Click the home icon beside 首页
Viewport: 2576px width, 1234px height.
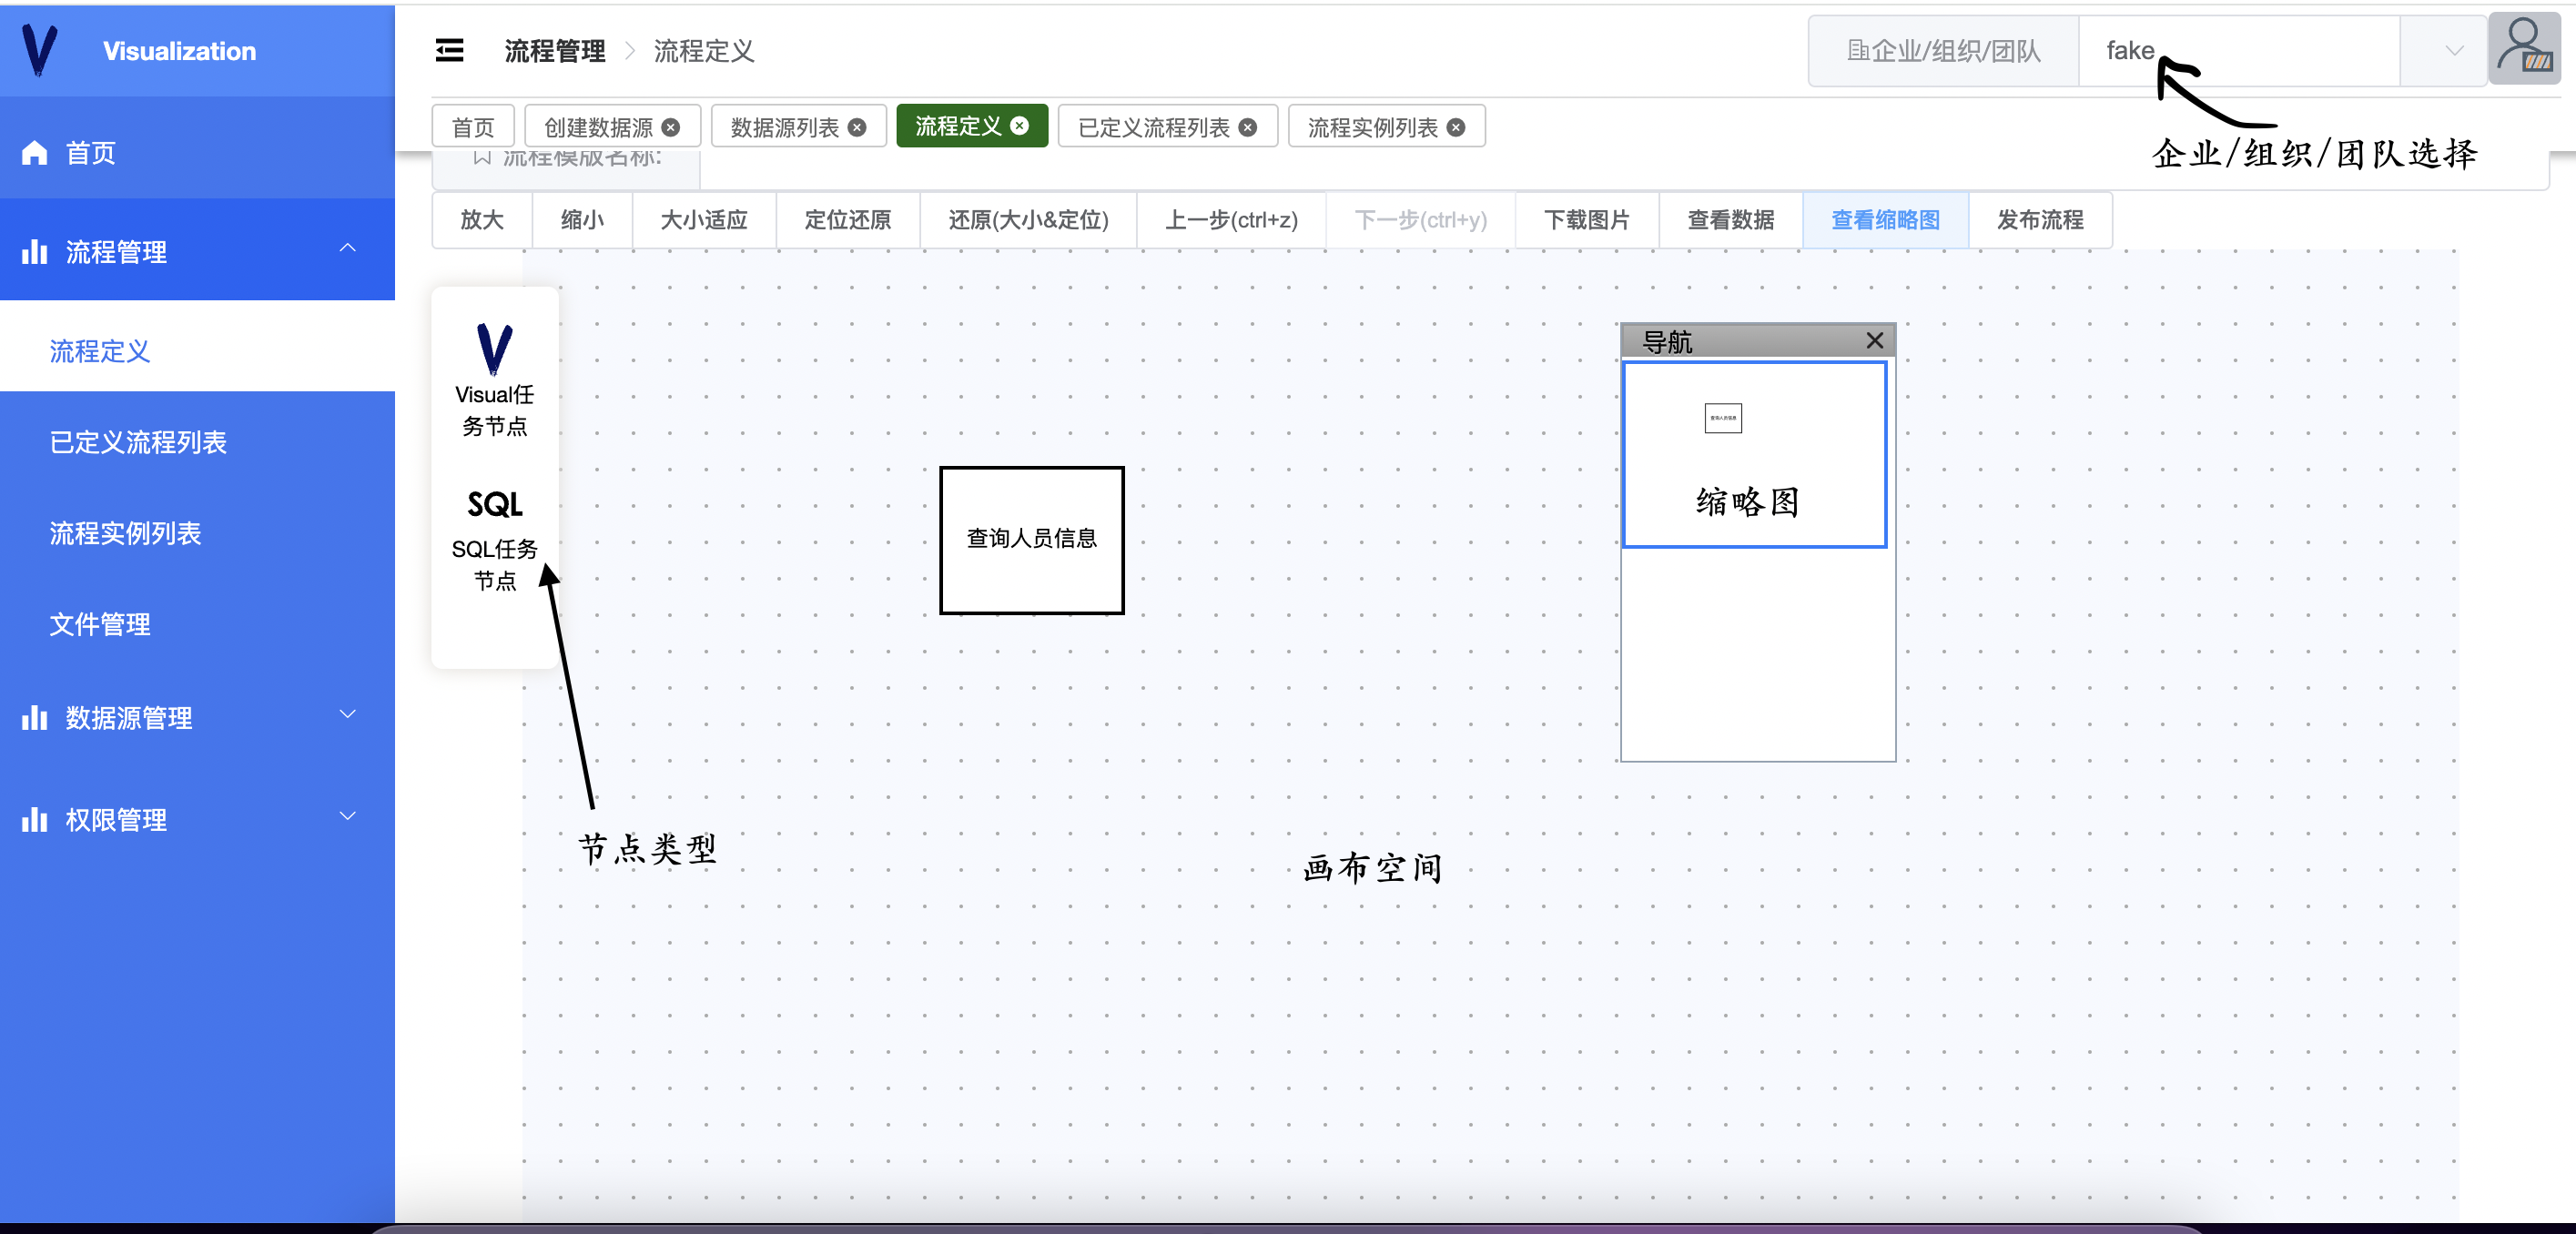(35, 153)
